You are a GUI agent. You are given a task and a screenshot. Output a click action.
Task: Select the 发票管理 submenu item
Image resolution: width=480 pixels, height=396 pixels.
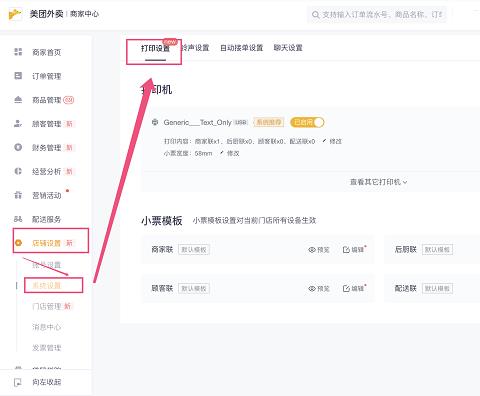[47, 348]
